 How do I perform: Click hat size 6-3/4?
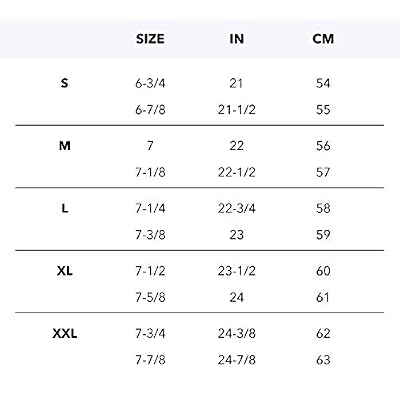point(150,83)
